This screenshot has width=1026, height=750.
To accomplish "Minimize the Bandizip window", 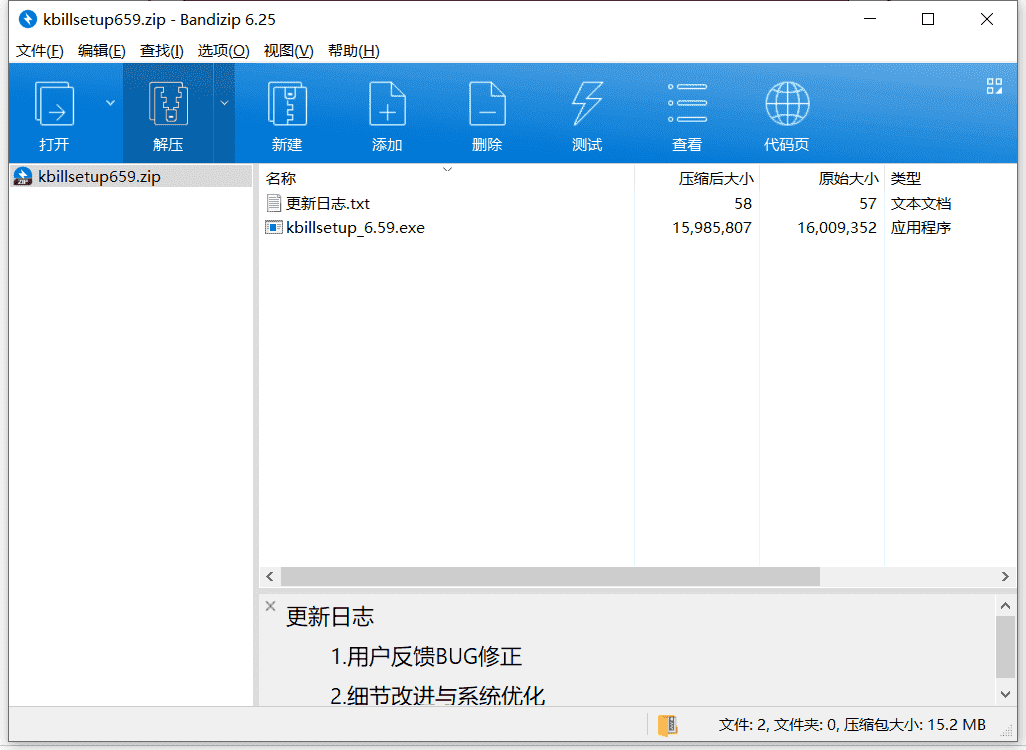I will 870,19.
